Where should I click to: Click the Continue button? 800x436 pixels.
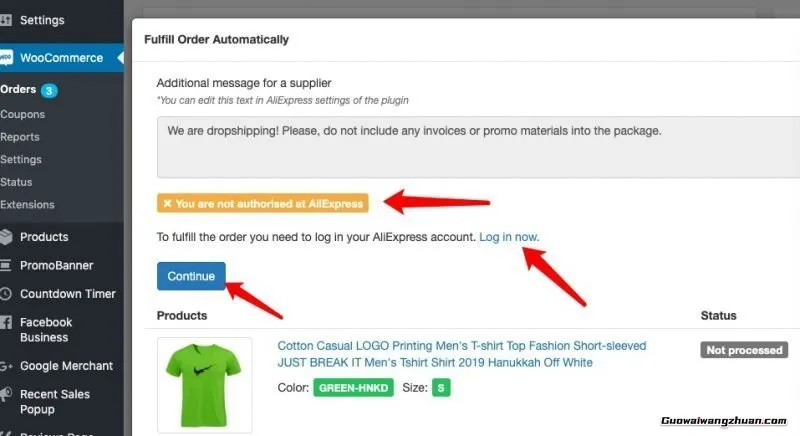[x=191, y=276]
